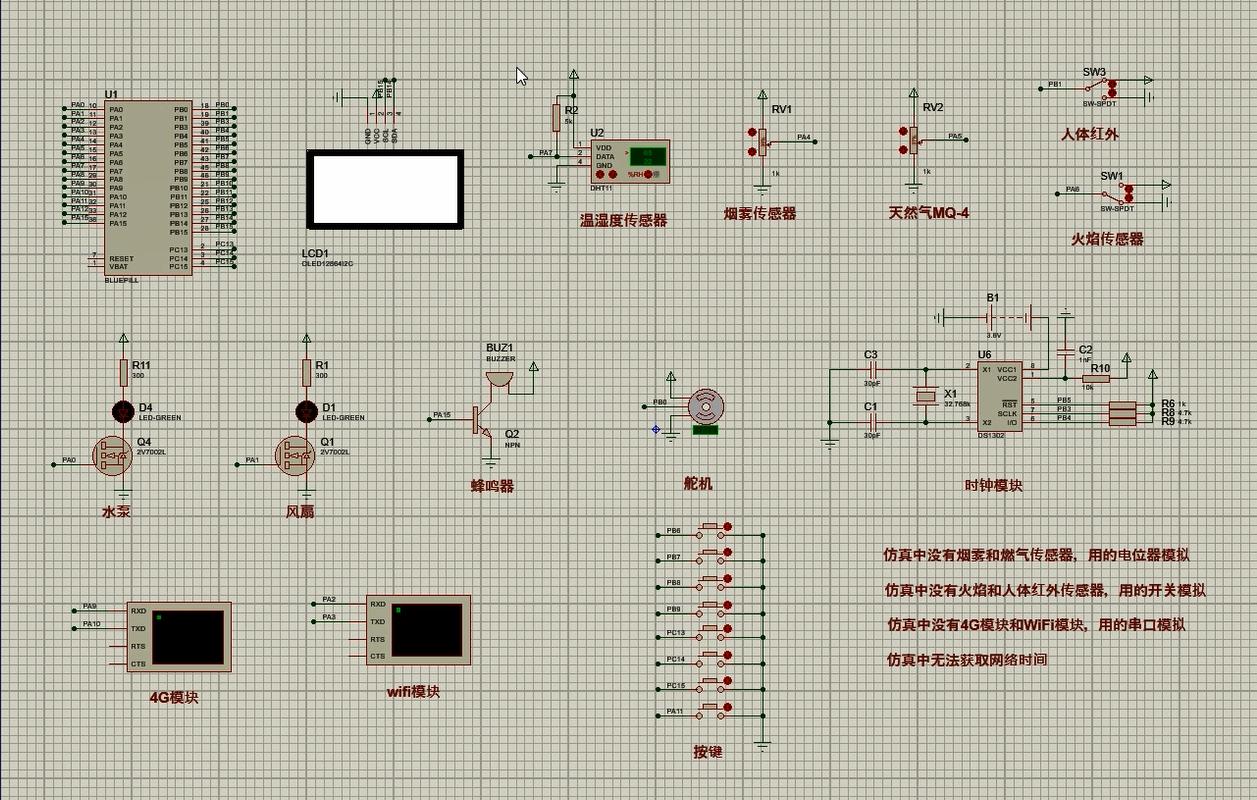The width and height of the screenshot is (1257, 800).
Task: Select the servo motor symbol
Action: coord(706,406)
